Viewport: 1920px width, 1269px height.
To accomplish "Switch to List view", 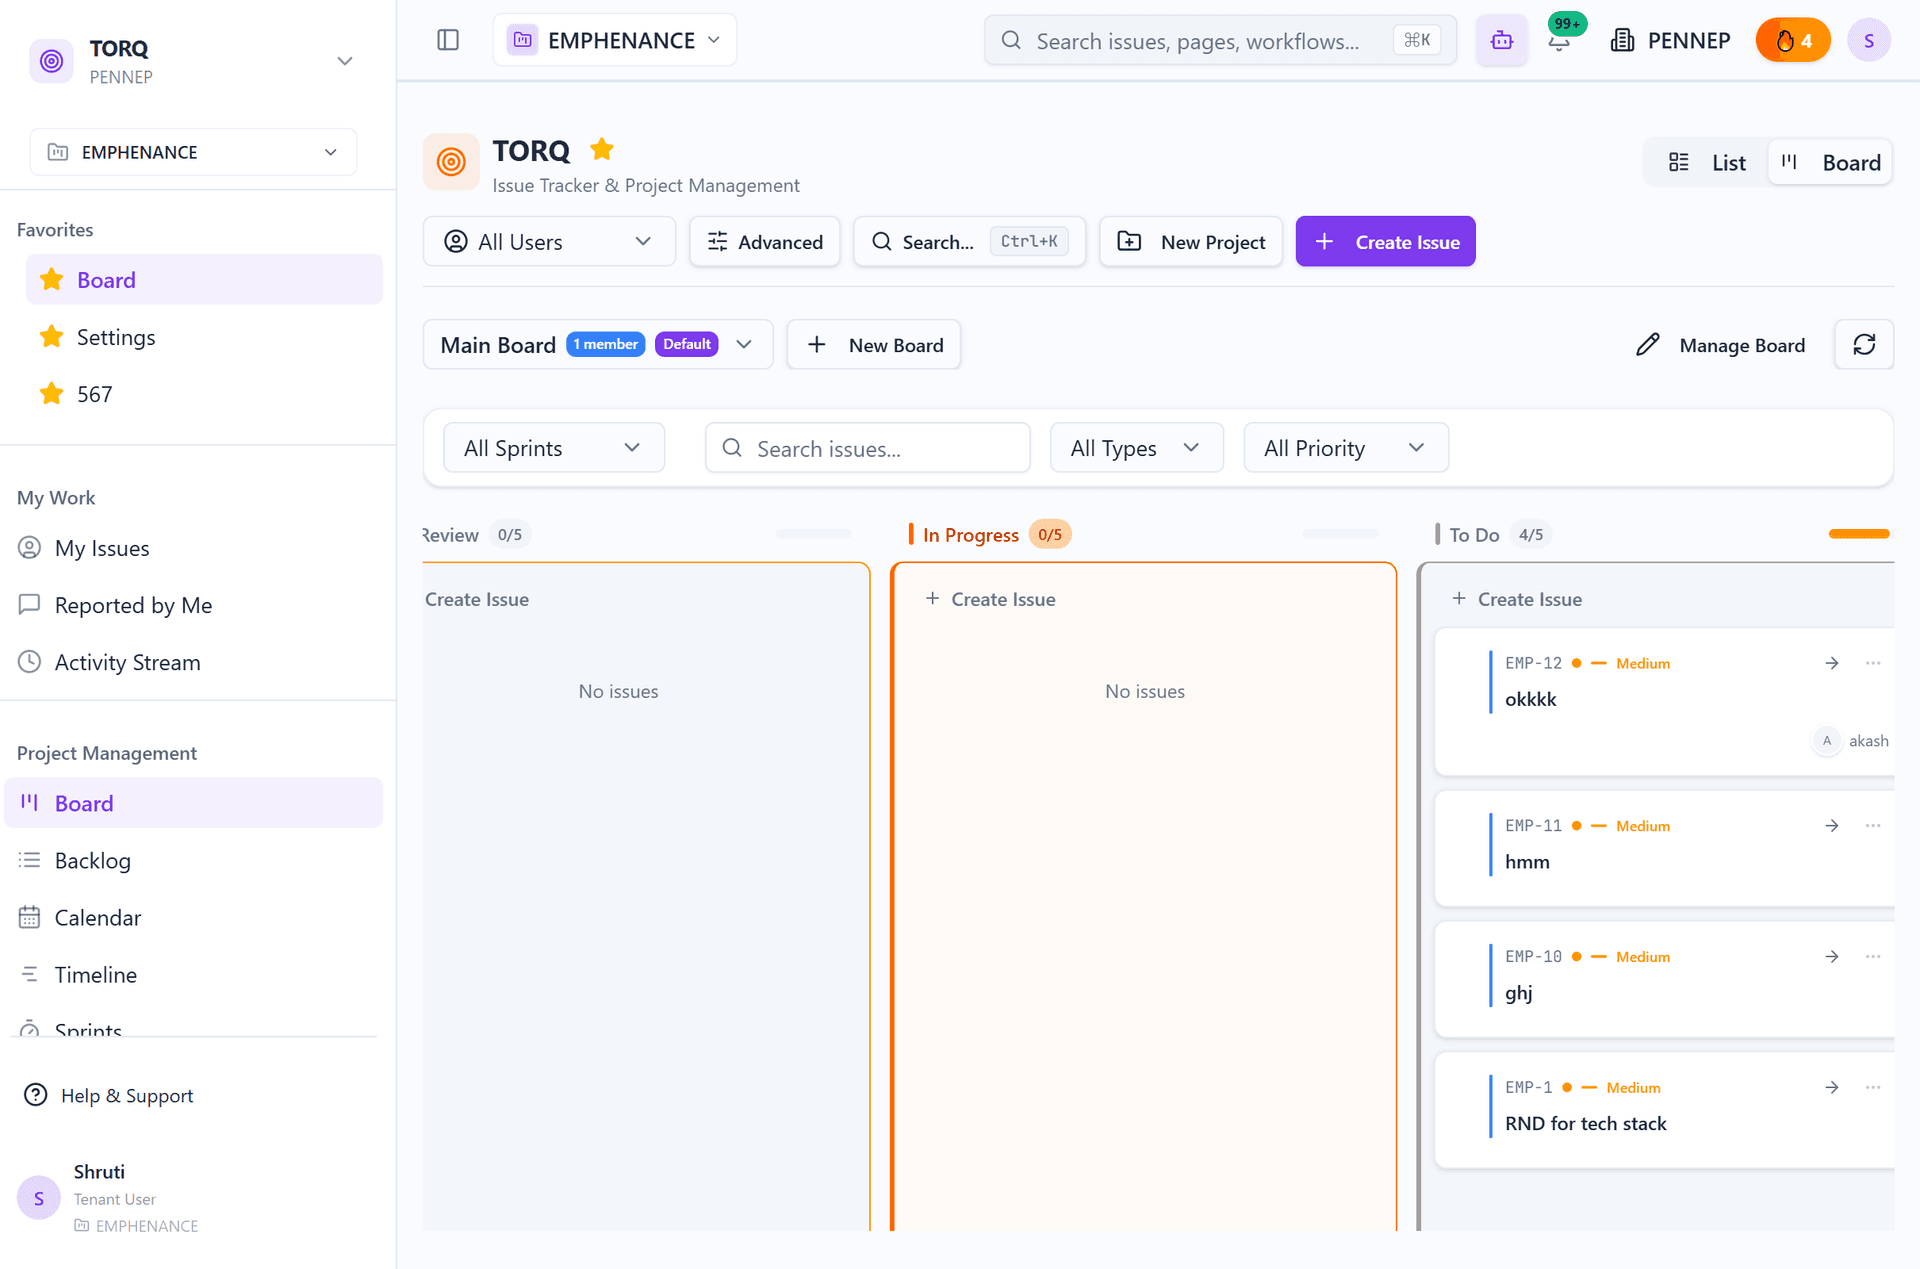I will pos(1707,163).
